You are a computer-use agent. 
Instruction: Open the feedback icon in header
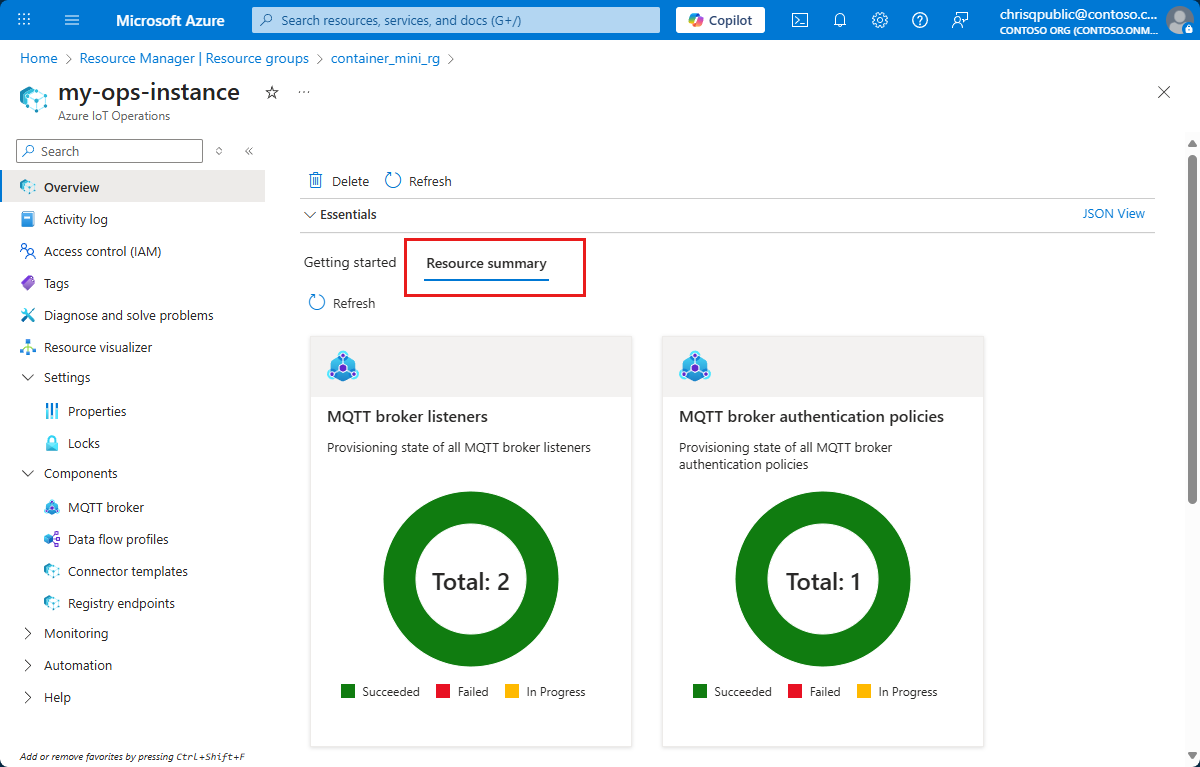pyautogui.click(x=960, y=20)
